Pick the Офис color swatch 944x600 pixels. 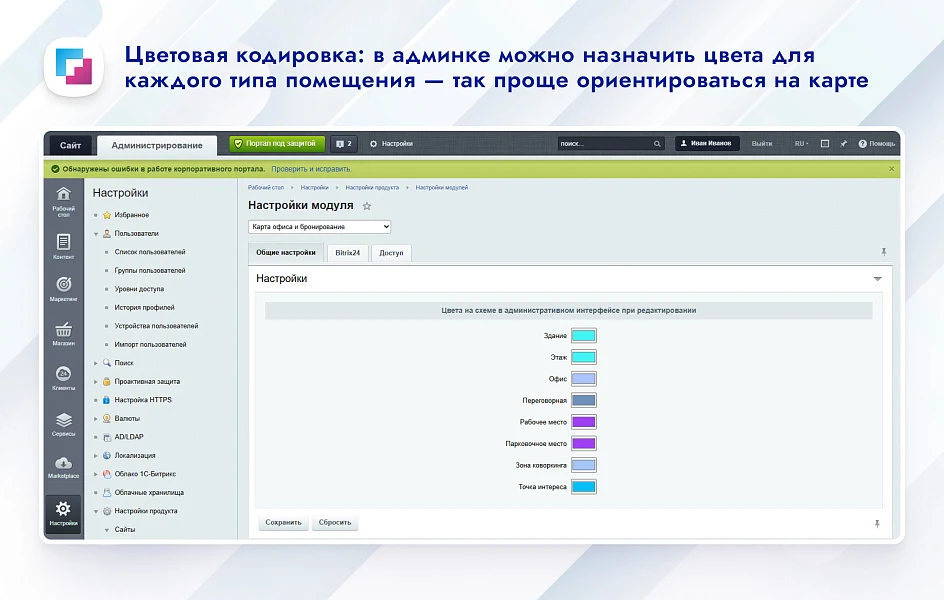[x=583, y=379]
